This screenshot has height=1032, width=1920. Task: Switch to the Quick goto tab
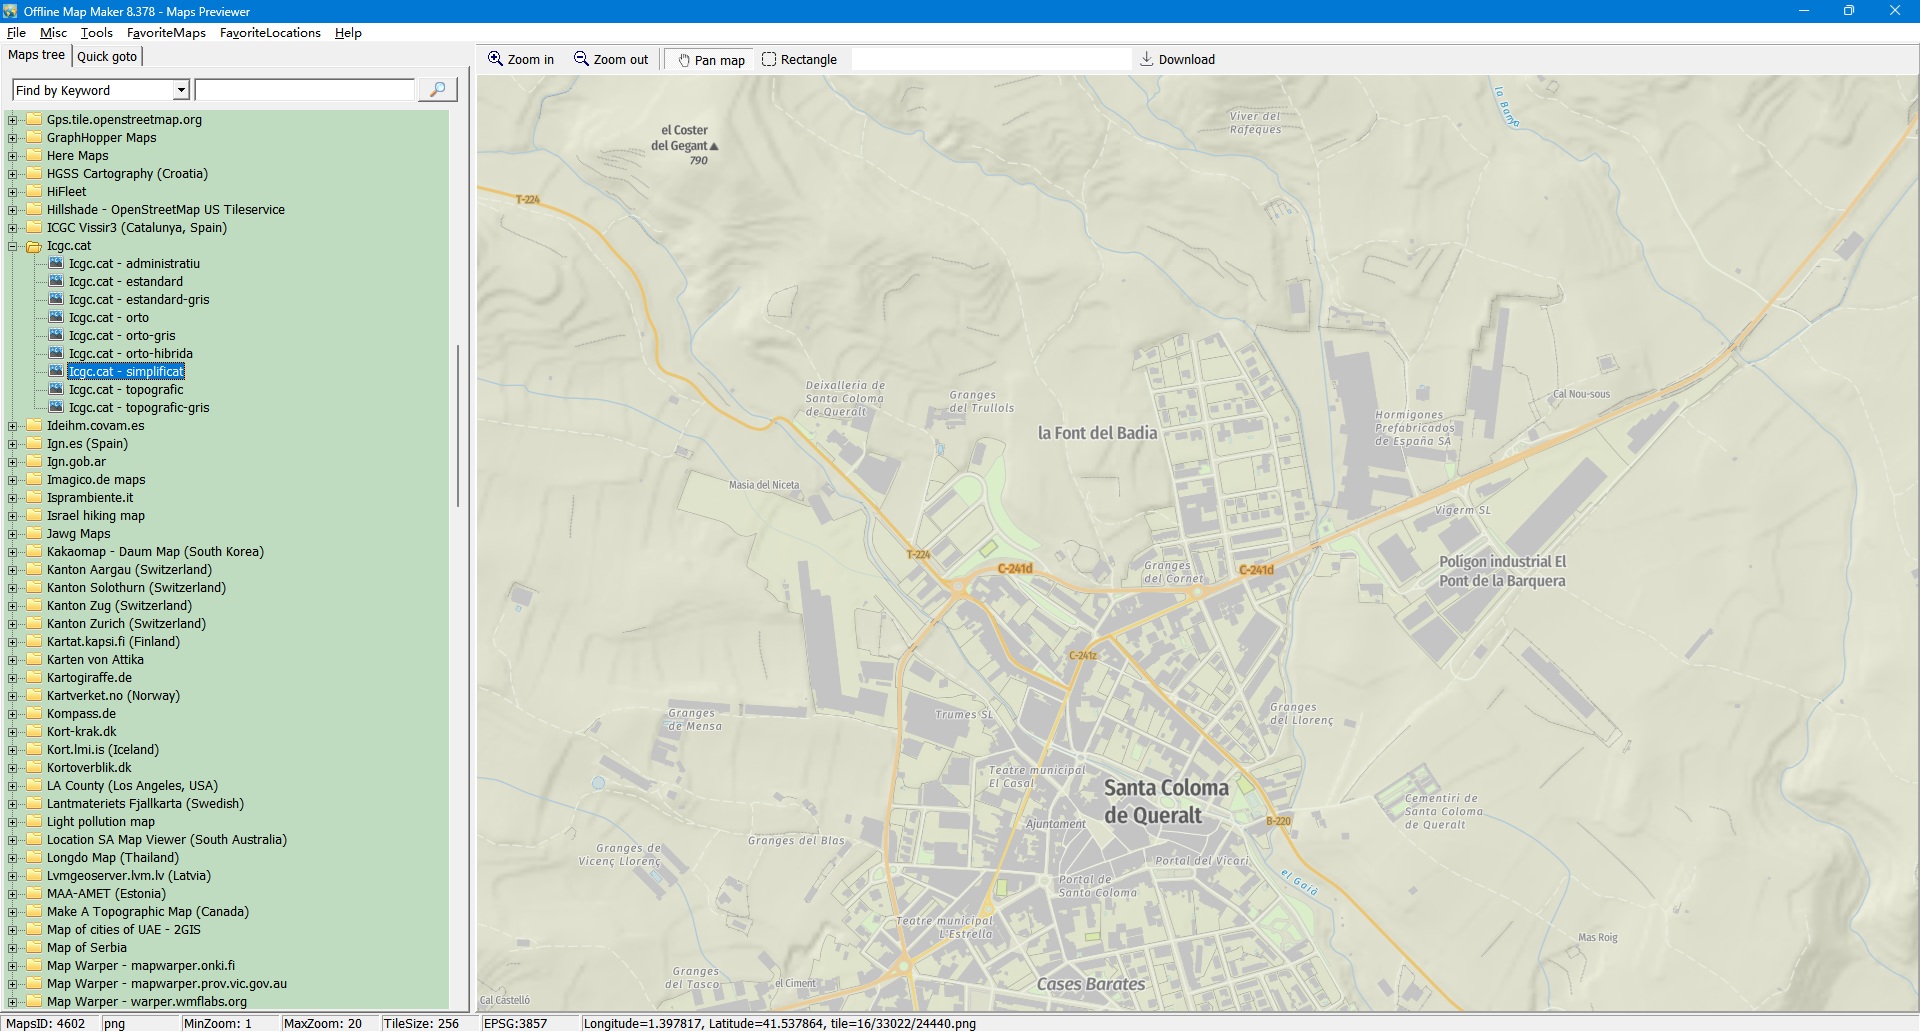107,57
